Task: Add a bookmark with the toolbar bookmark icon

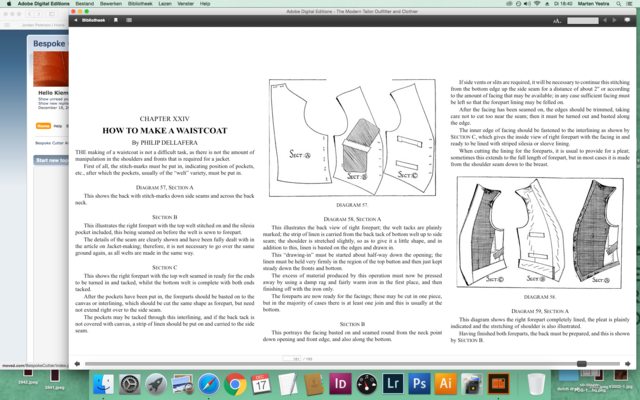Action: point(116,20)
